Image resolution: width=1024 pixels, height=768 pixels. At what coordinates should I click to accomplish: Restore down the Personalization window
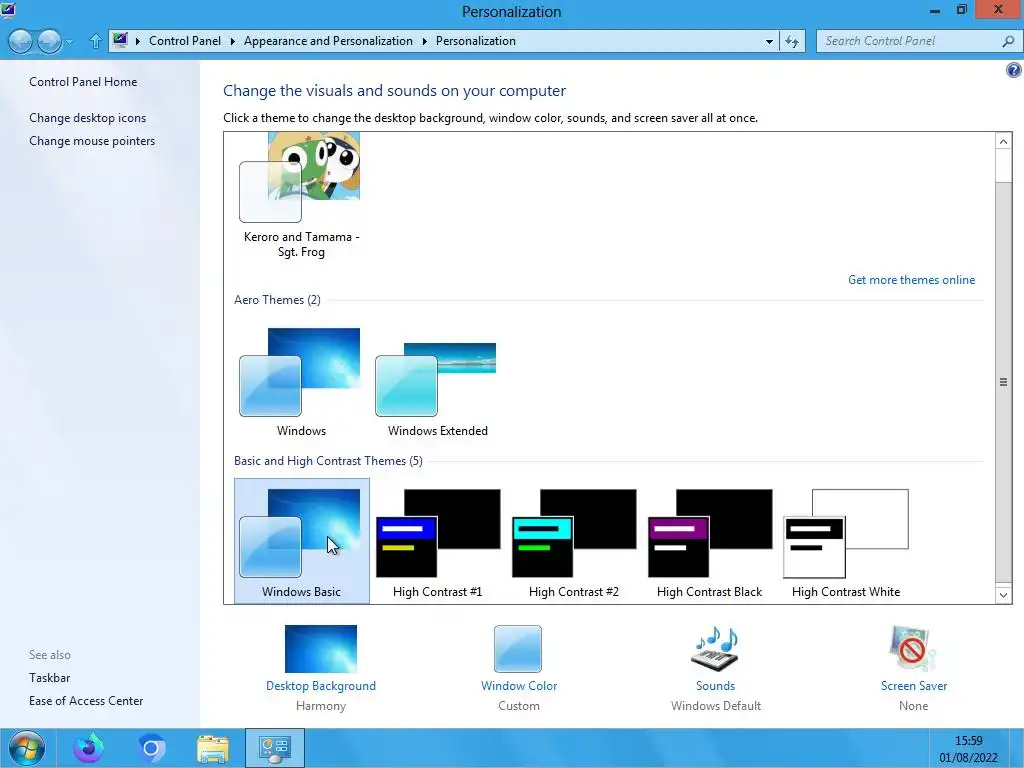tap(961, 10)
